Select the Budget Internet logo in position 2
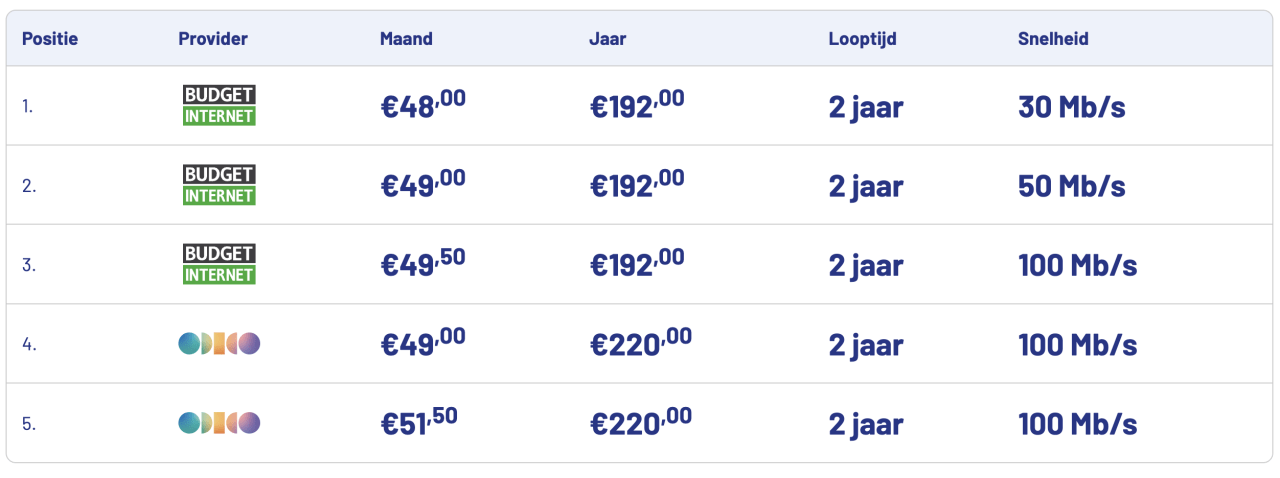Viewport: 1280px width, 478px height. [219, 185]
